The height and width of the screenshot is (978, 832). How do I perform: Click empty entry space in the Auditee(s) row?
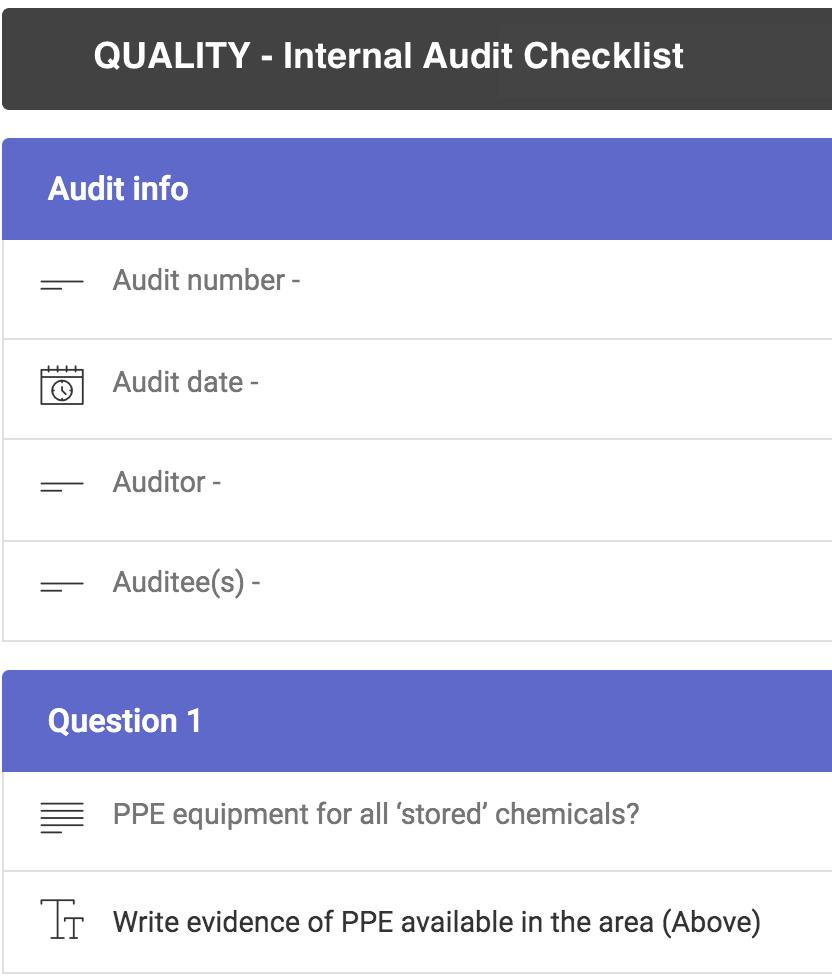coord(543,591)
